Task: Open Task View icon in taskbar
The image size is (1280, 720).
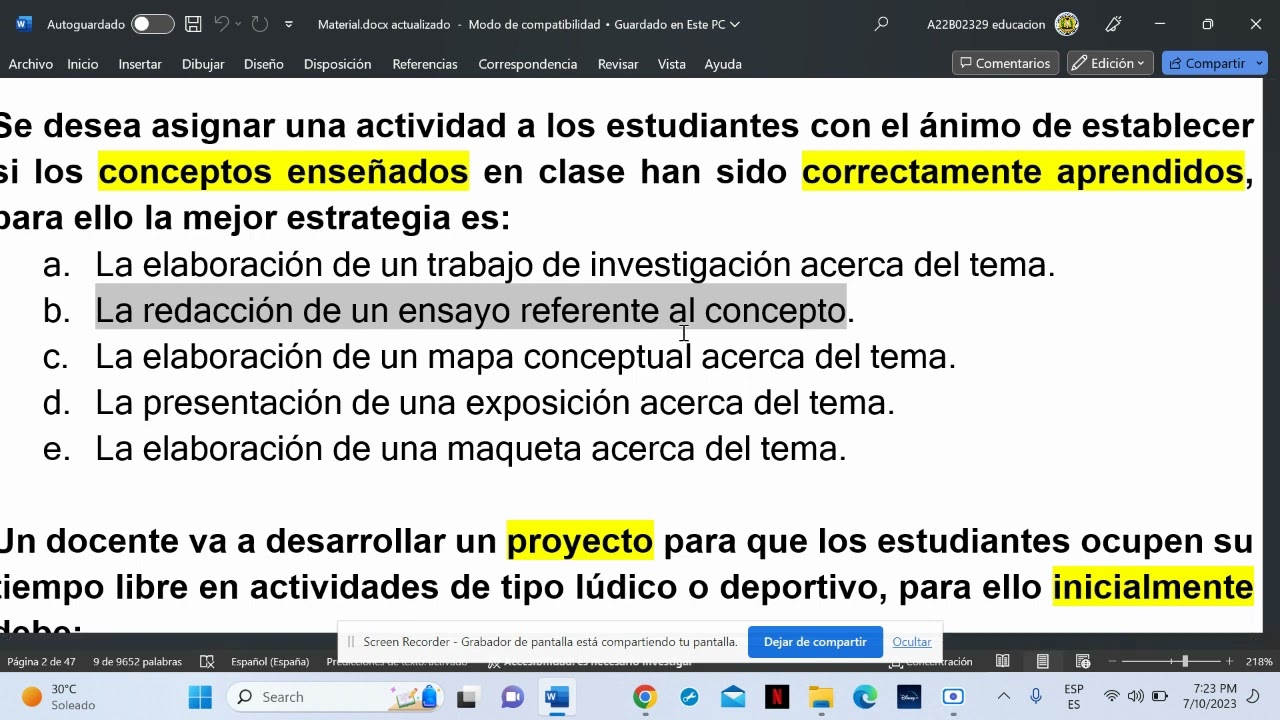Action: 467,697
